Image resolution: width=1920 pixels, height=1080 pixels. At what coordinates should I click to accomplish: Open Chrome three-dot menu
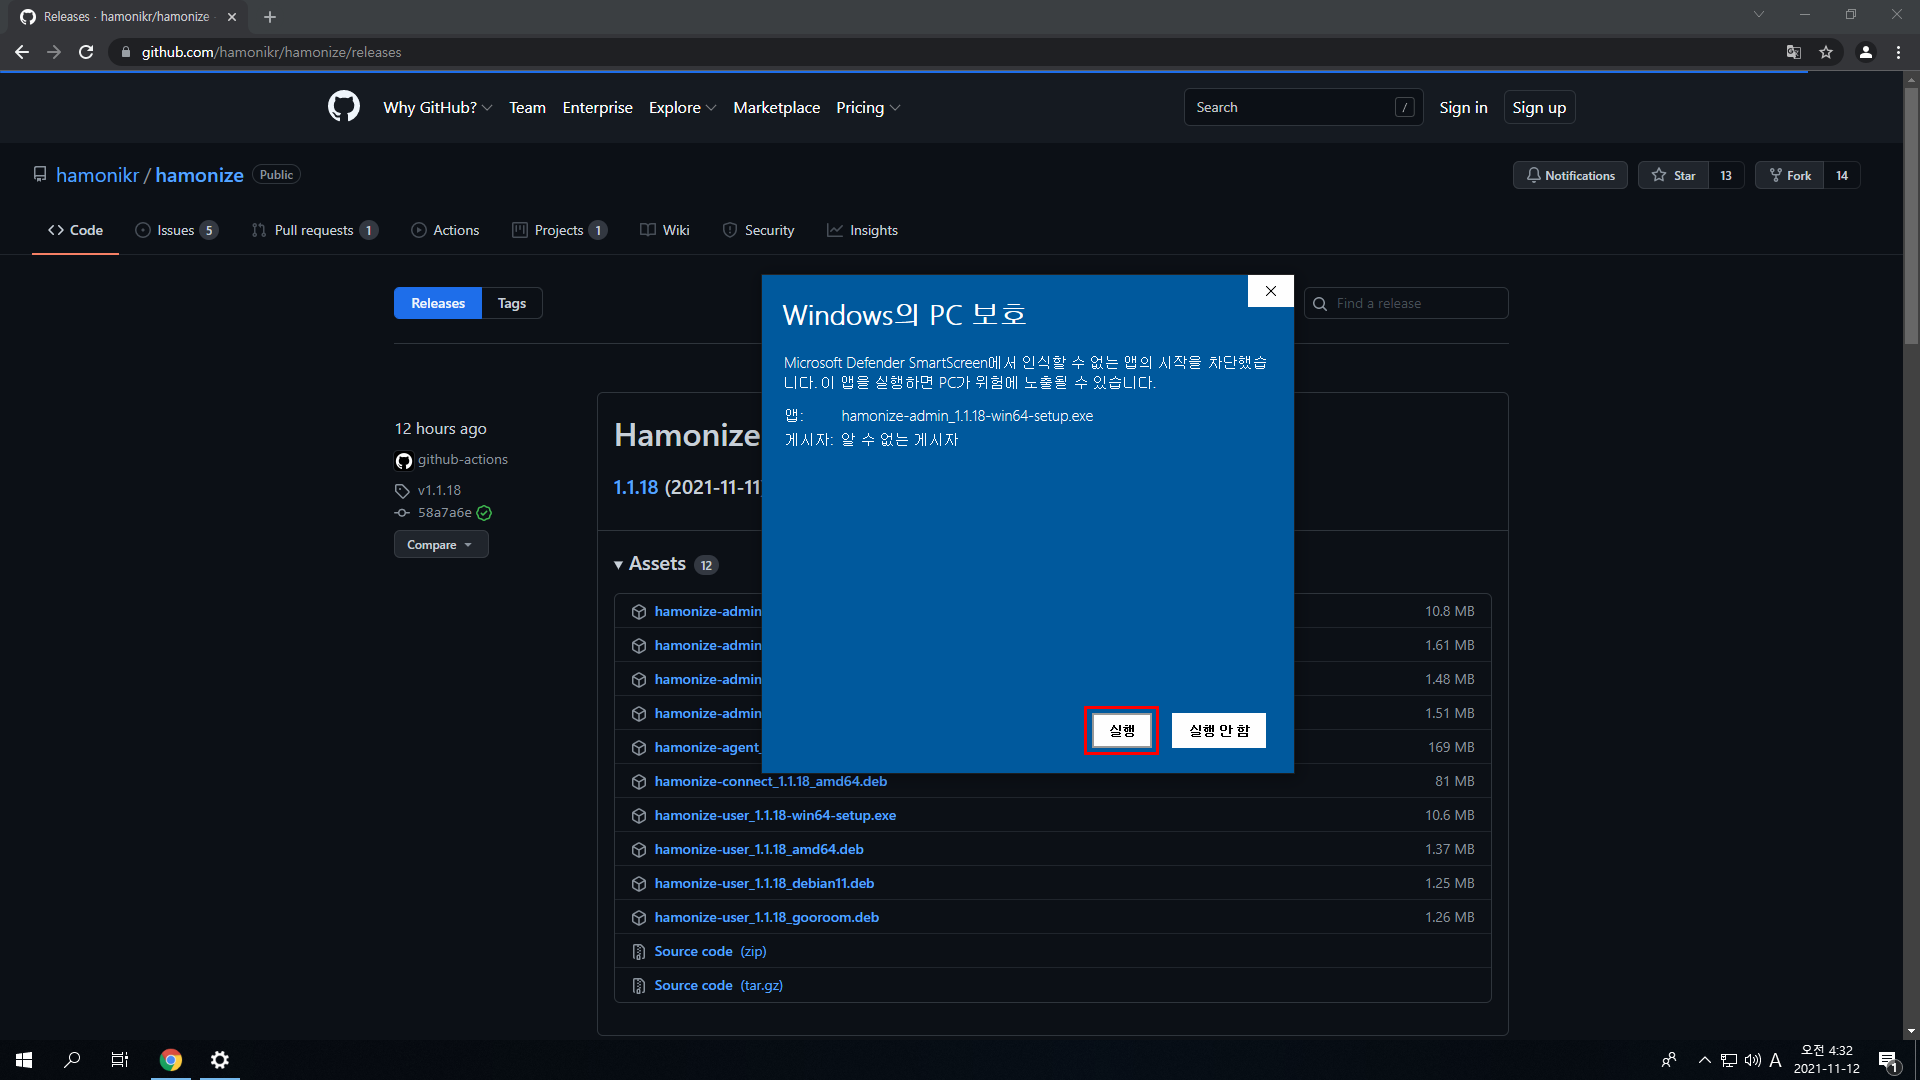[1898, 52]
